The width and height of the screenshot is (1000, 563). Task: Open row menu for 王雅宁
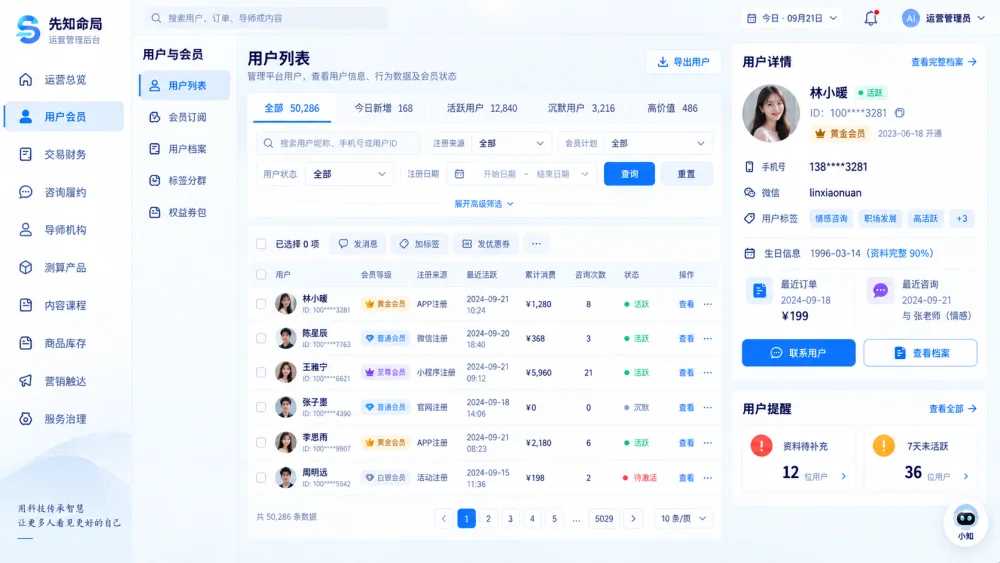(707, 372)
